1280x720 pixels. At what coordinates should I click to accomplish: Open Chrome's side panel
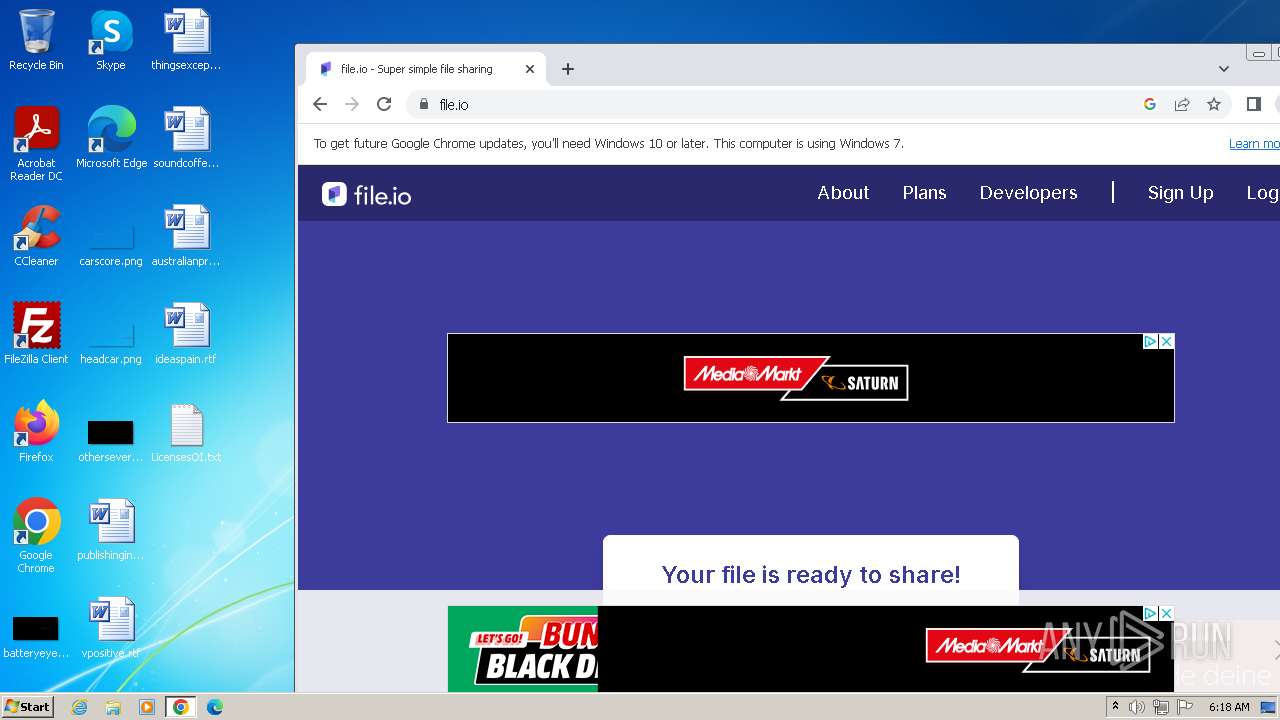[x=1254, y=104]
